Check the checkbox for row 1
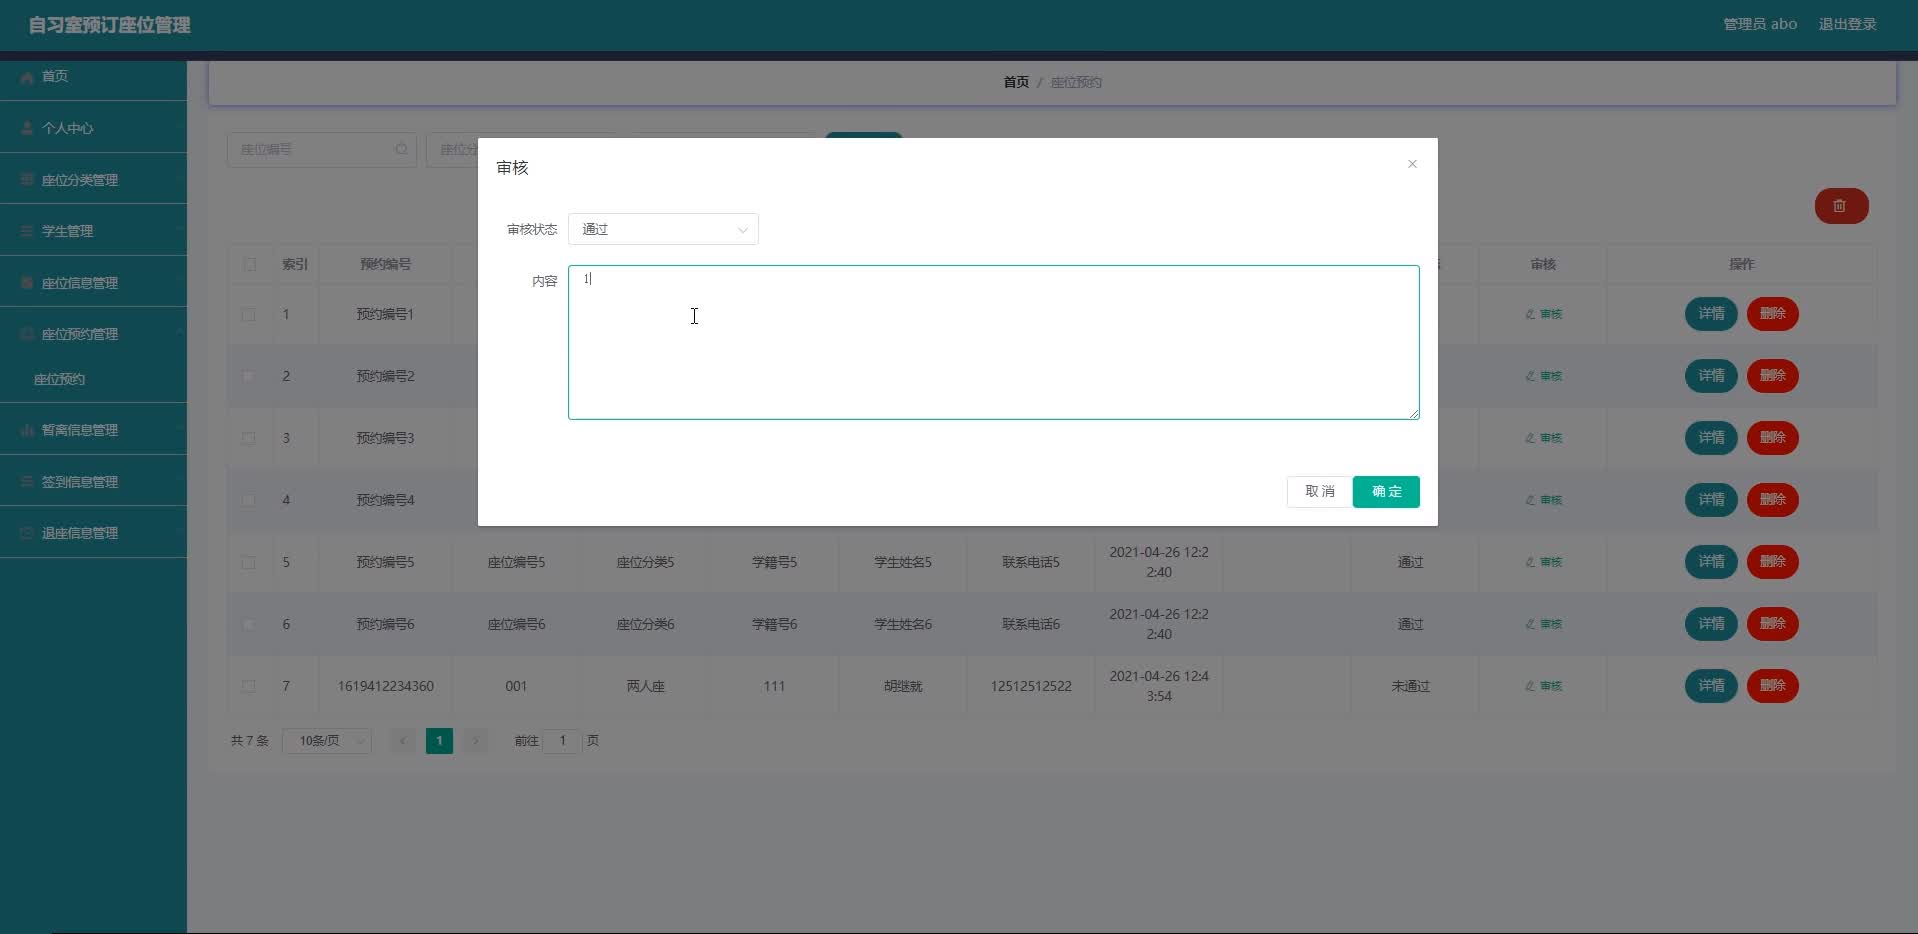1918x934 pixels. [x=249, y=314]
